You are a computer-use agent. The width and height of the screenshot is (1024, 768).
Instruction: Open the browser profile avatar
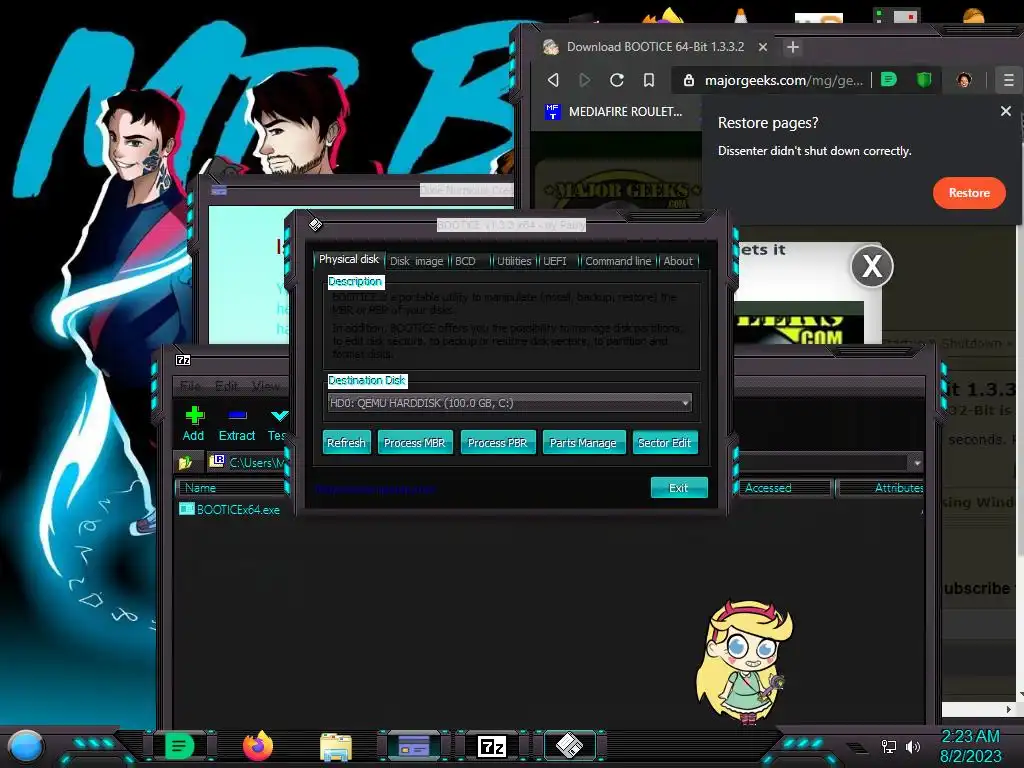pos(964,80)
